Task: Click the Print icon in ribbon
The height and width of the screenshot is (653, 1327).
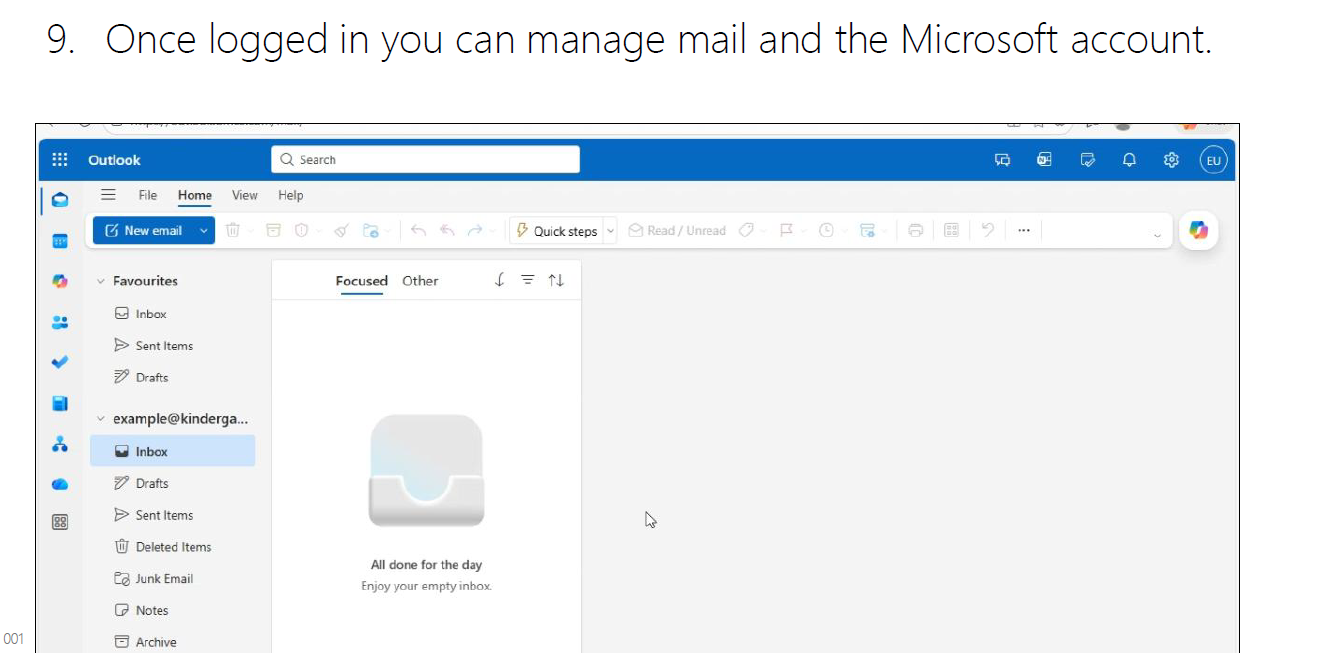Action: (x=915, y=230)
